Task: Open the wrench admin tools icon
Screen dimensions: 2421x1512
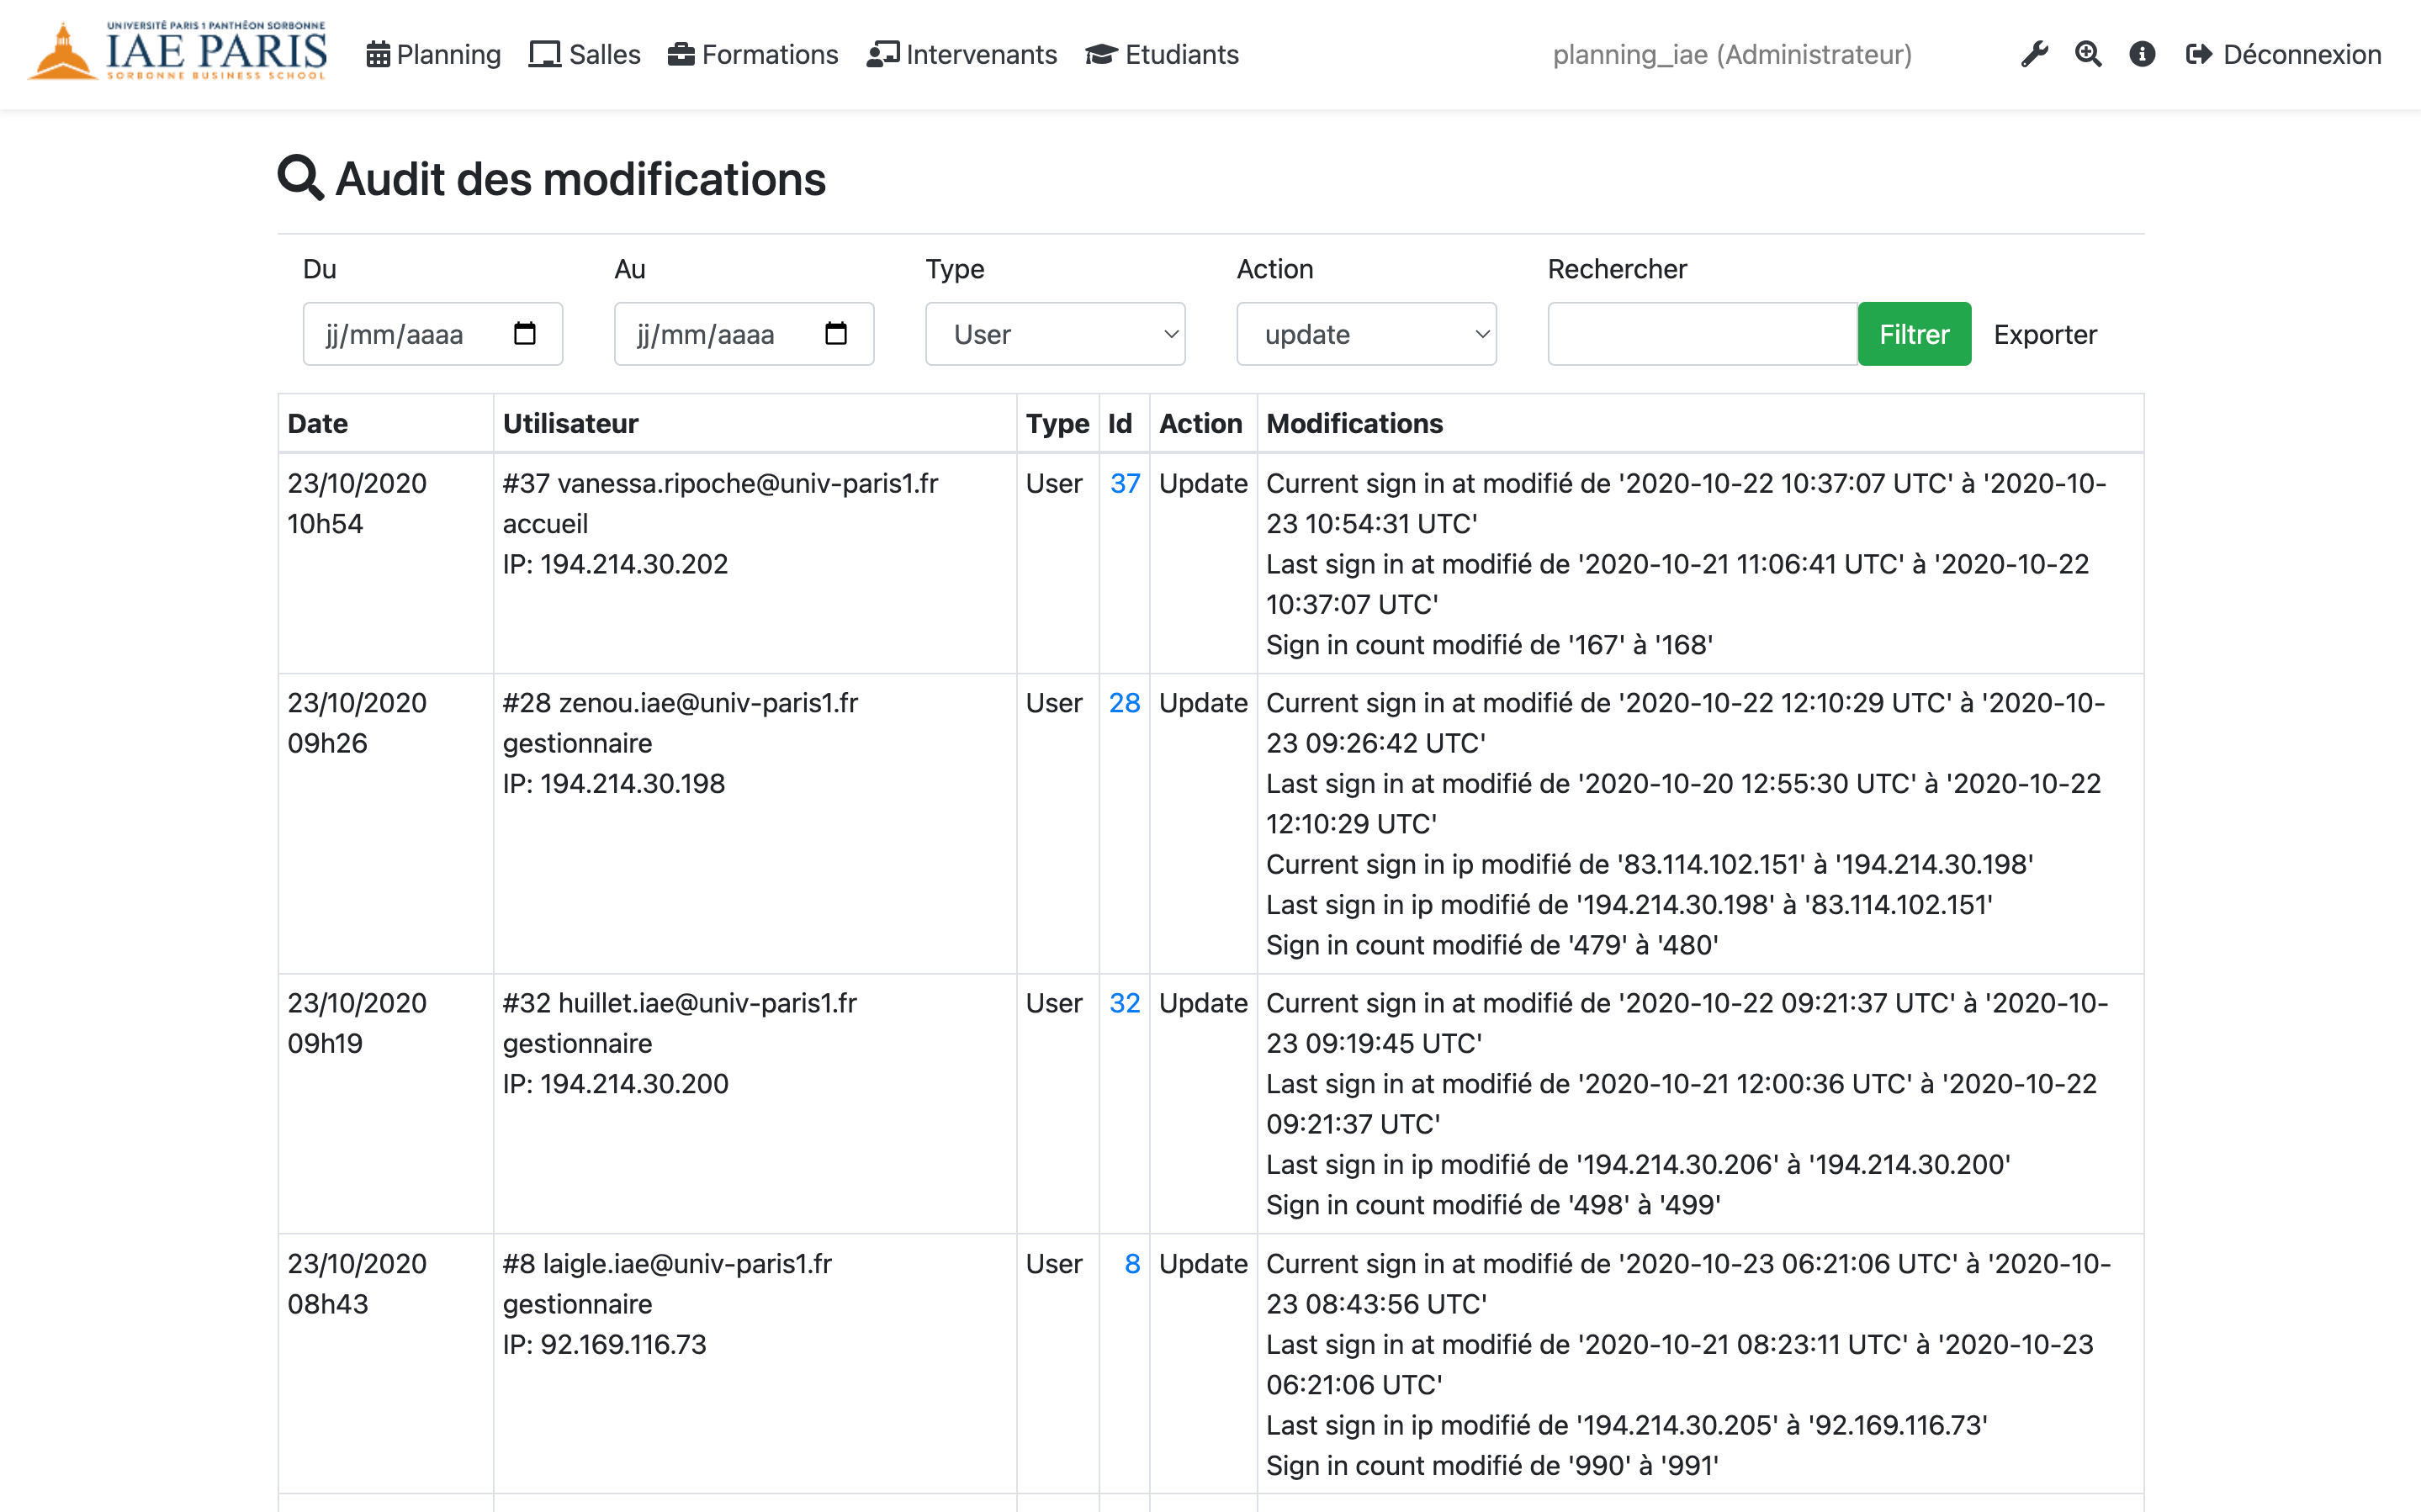Action: click(x=2034, y=54)
